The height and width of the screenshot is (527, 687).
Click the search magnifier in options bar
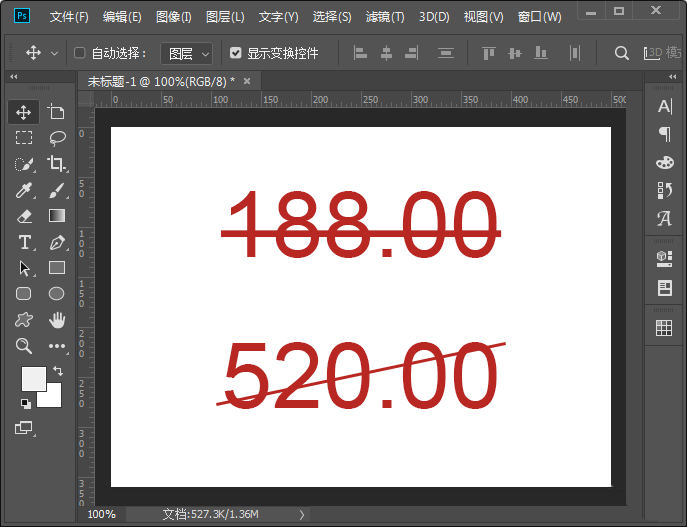[621, 53]
